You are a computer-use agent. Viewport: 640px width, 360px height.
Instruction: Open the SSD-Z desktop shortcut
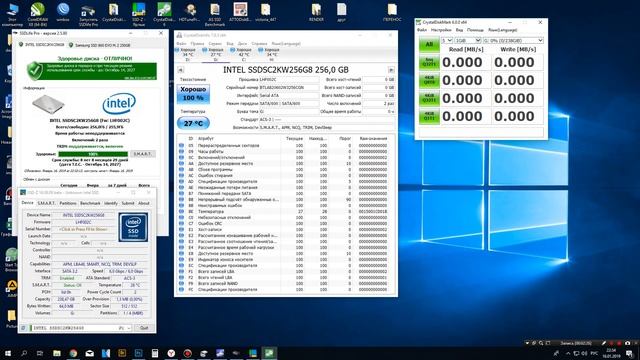pyautogui.click(x=139, y=14)
